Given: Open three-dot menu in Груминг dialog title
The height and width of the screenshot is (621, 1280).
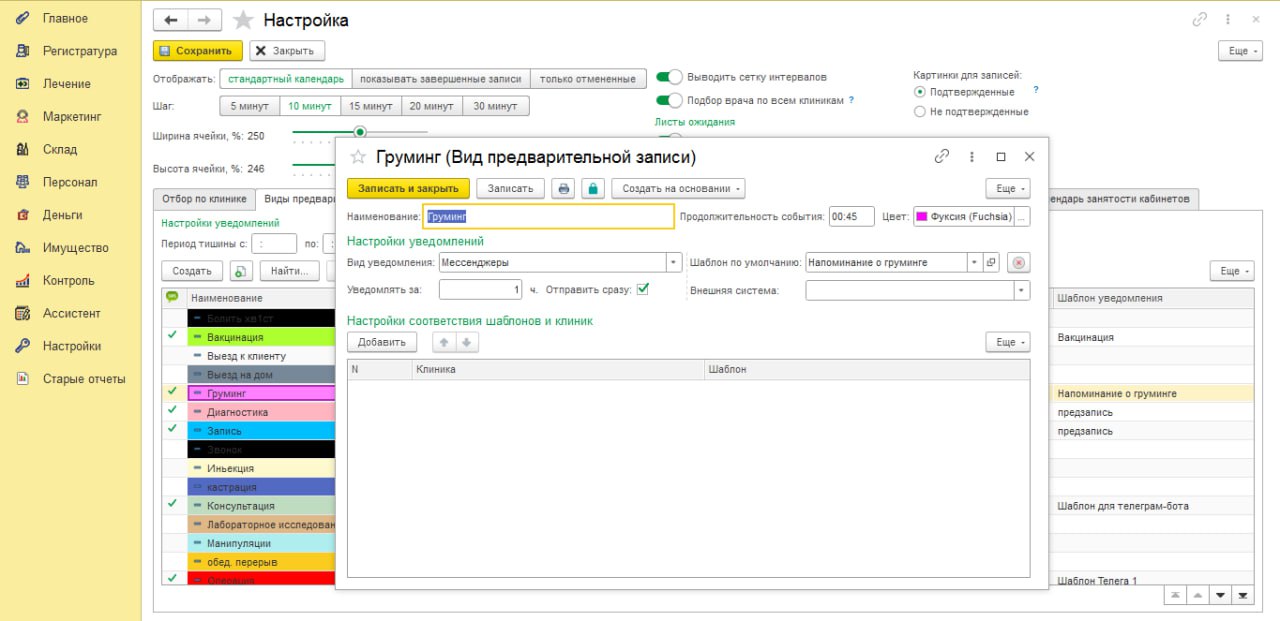Looking at the screenshot, I should coord(972,157).
